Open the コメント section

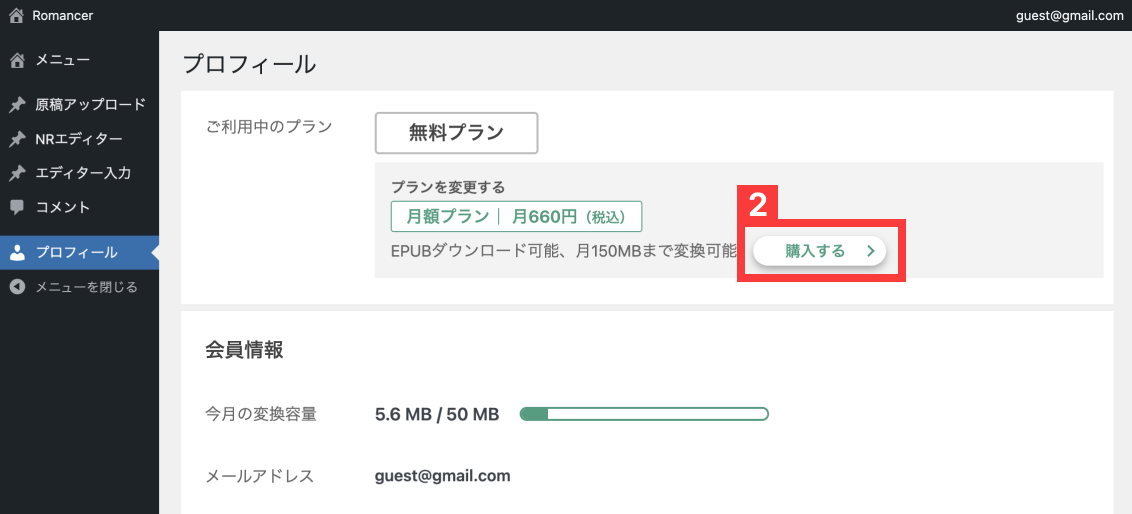coord(63,208)
